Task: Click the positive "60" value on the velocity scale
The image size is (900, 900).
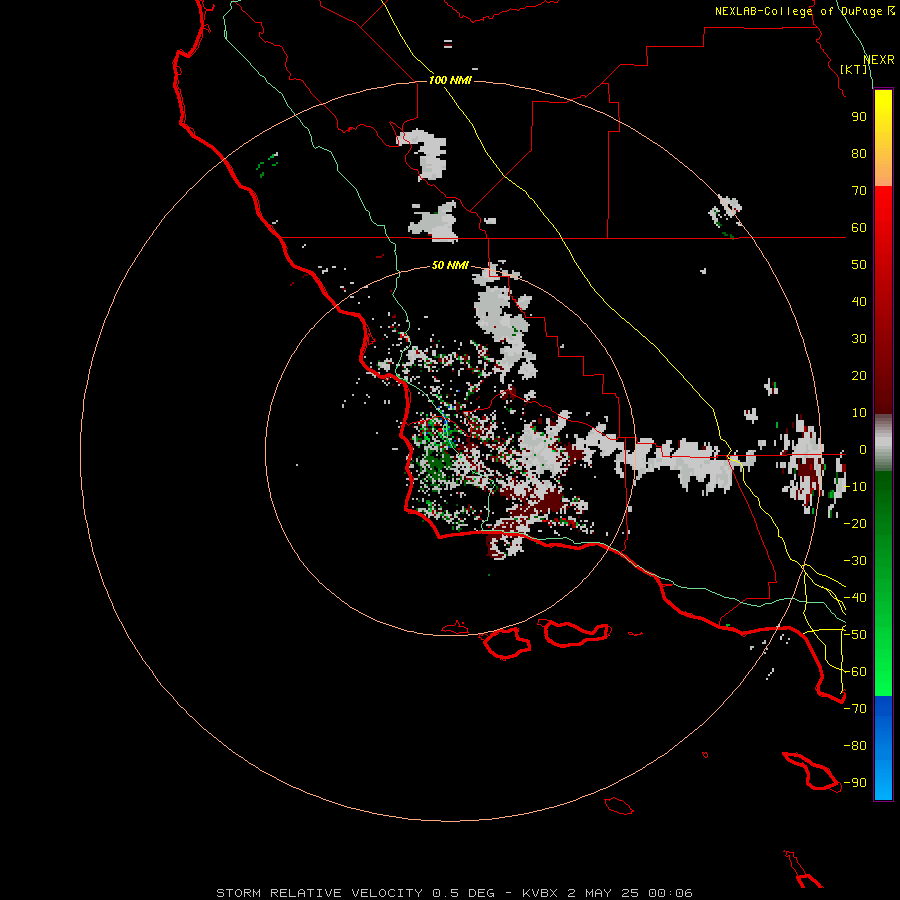Action: tap(859, 228)
